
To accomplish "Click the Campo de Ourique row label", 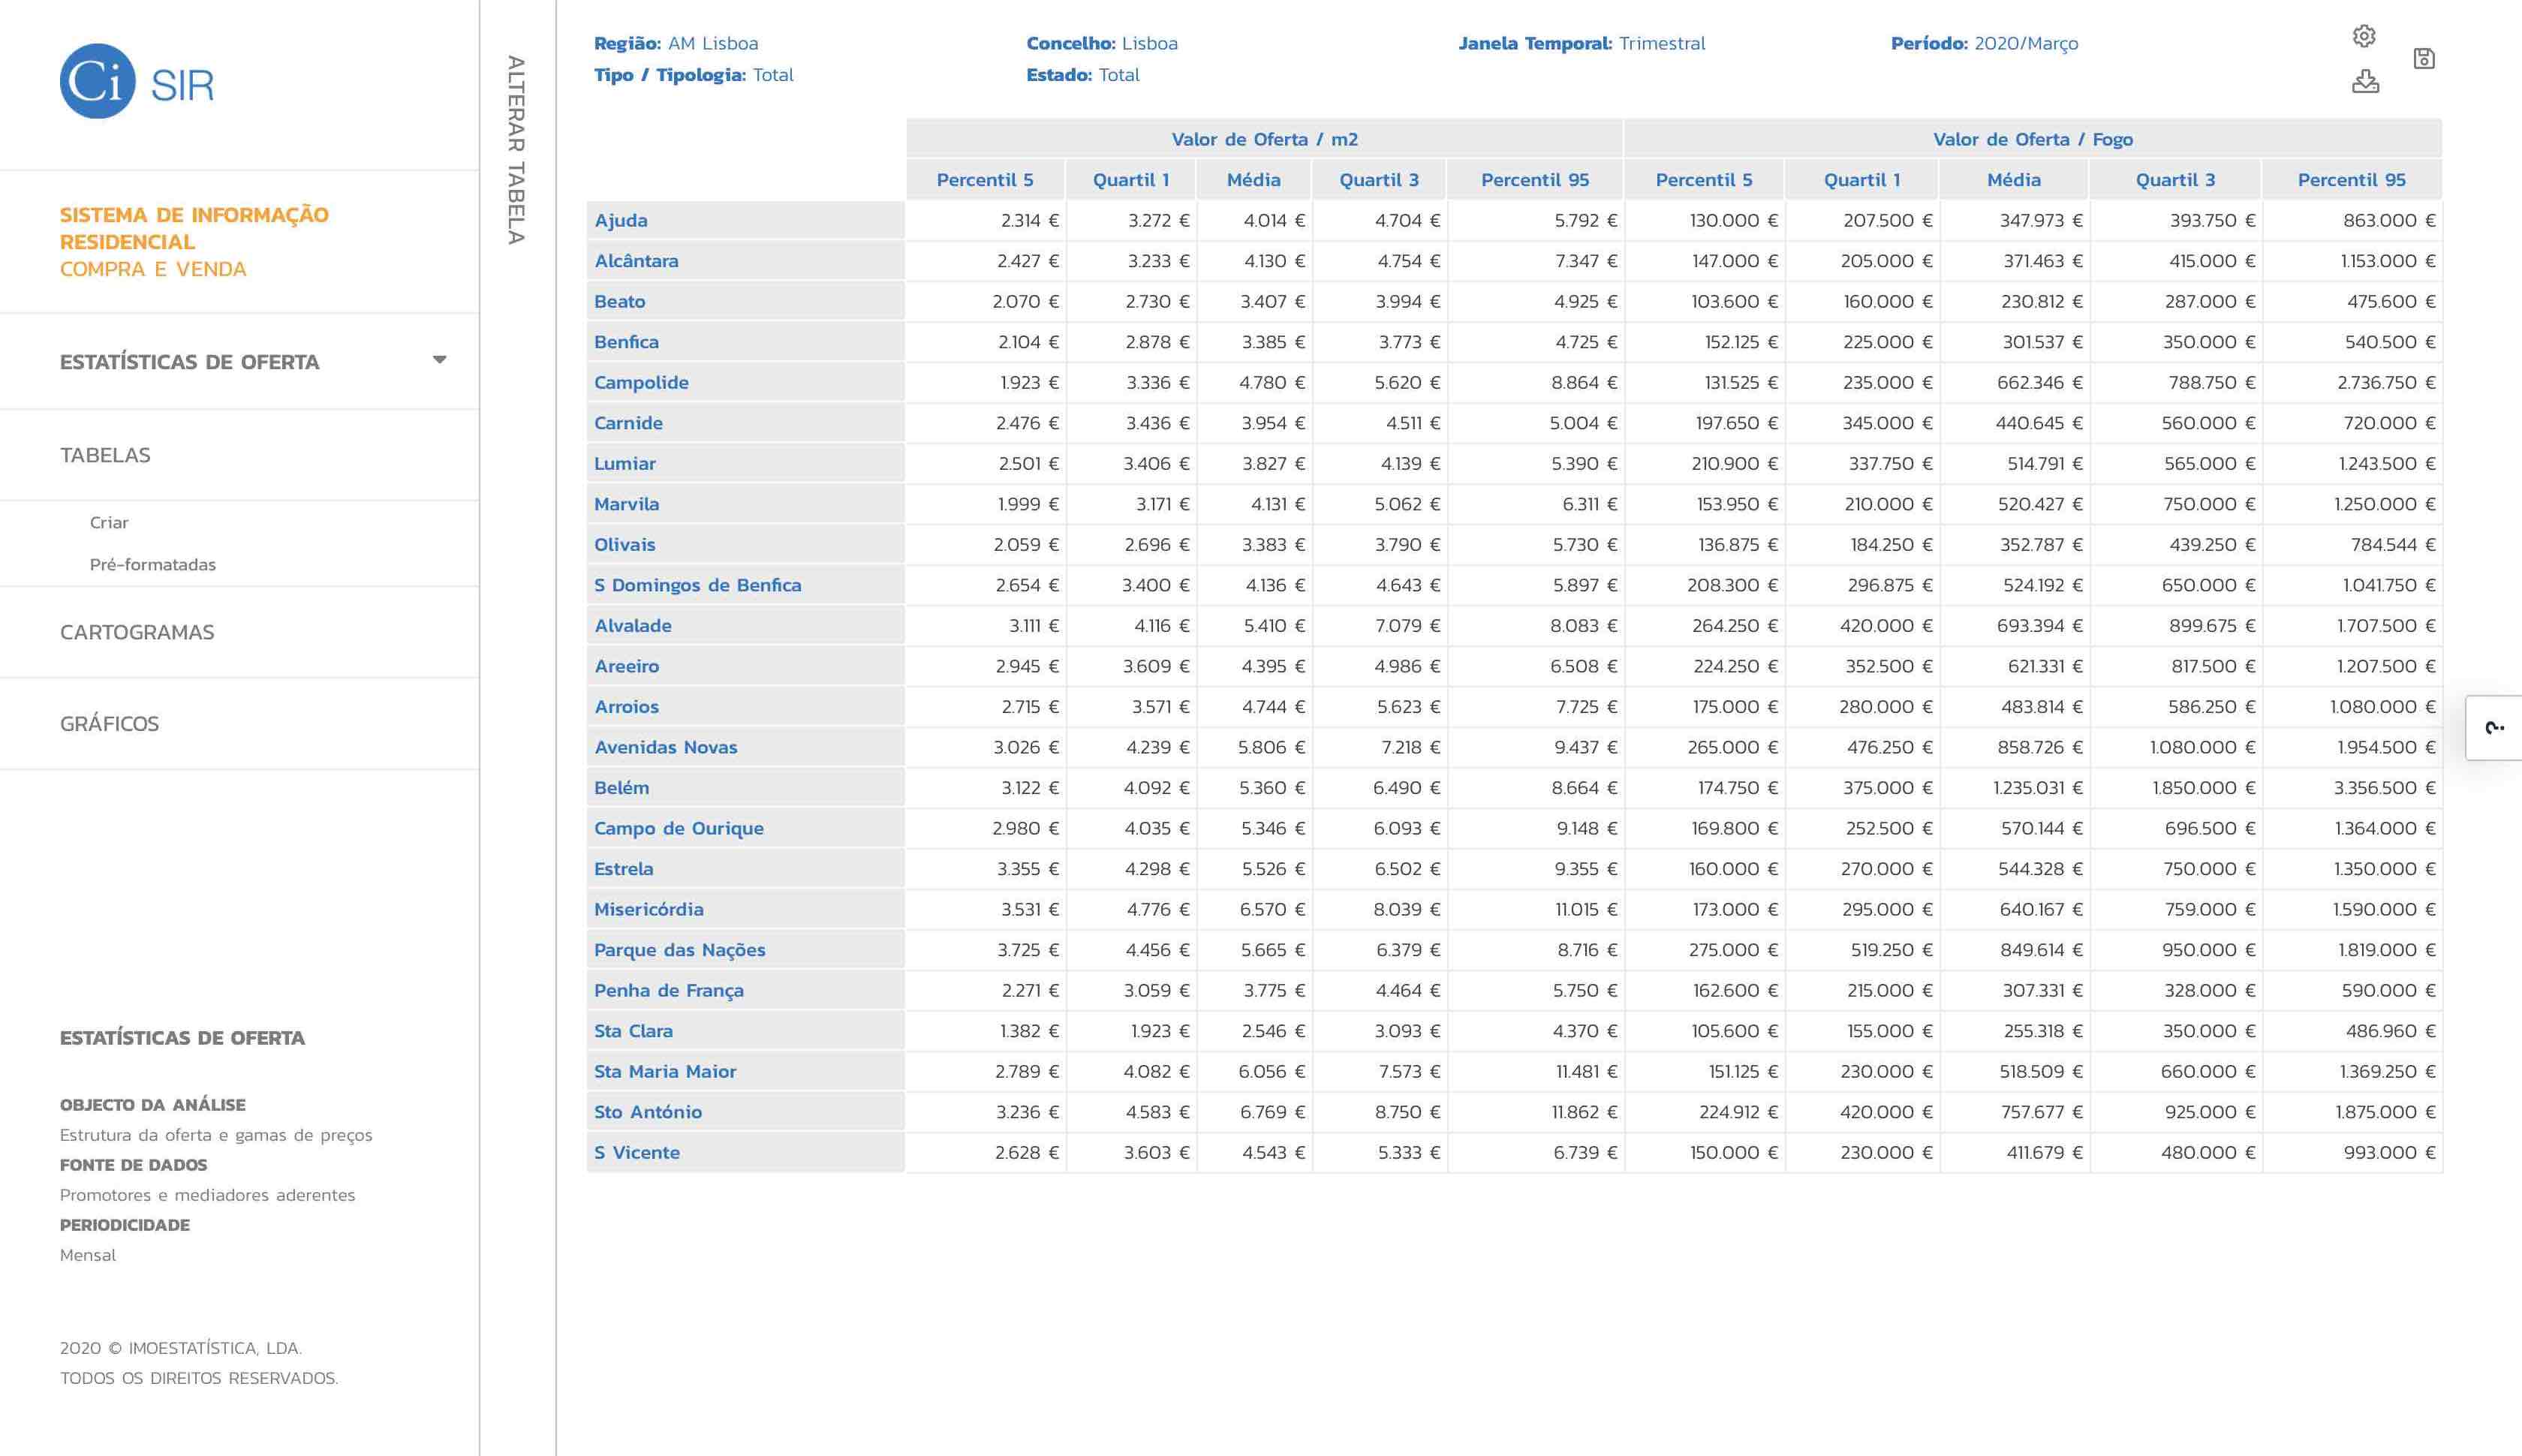I will coord(678,828).
